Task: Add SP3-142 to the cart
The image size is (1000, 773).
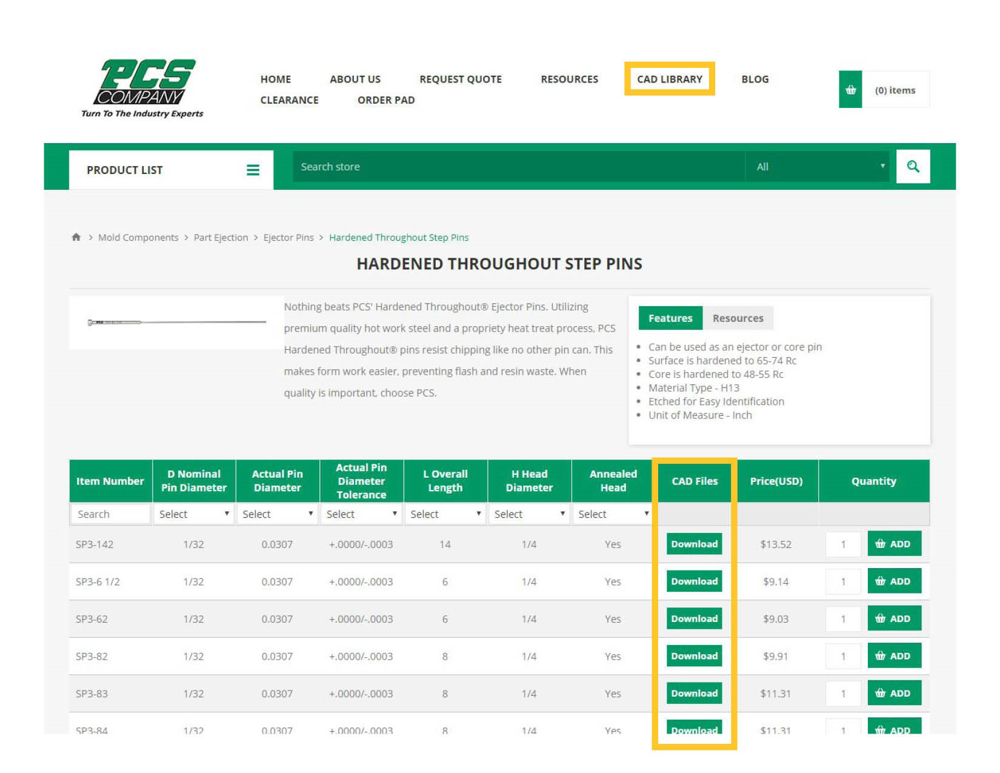Action: click(893, 544)
